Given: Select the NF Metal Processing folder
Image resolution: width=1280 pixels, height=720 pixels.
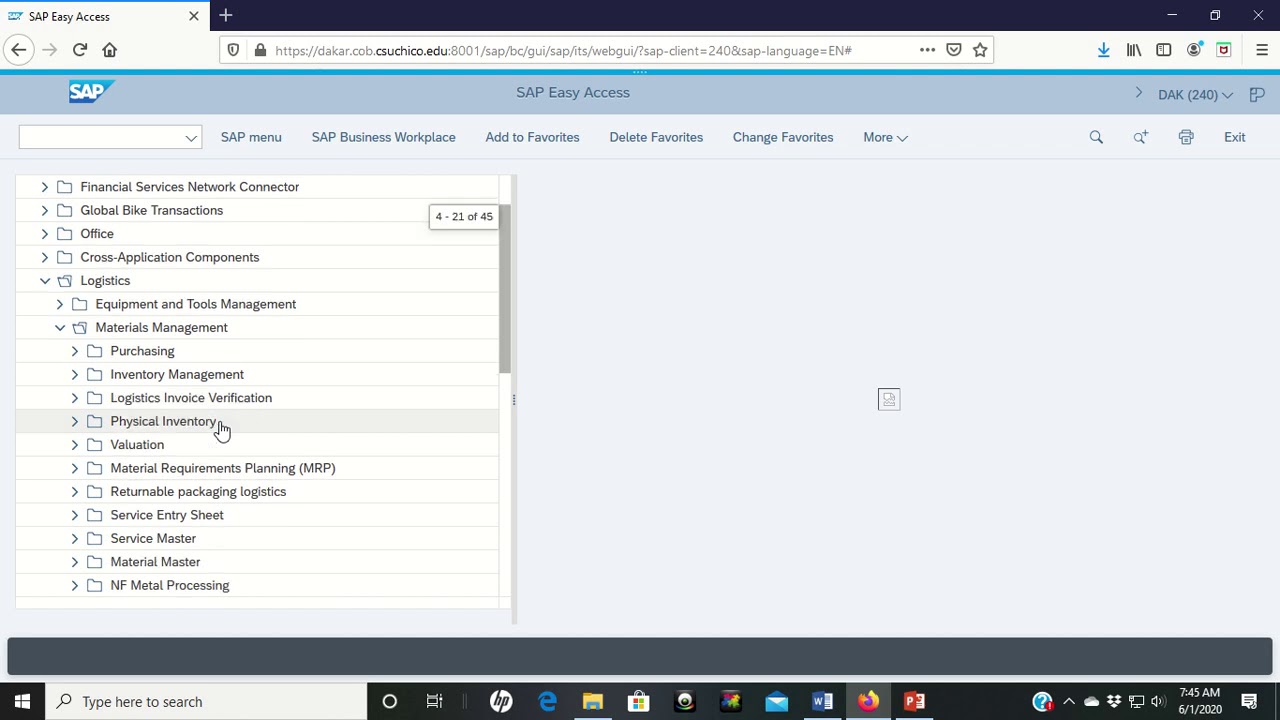Looking at the screenshot, I should coord(170,586).
